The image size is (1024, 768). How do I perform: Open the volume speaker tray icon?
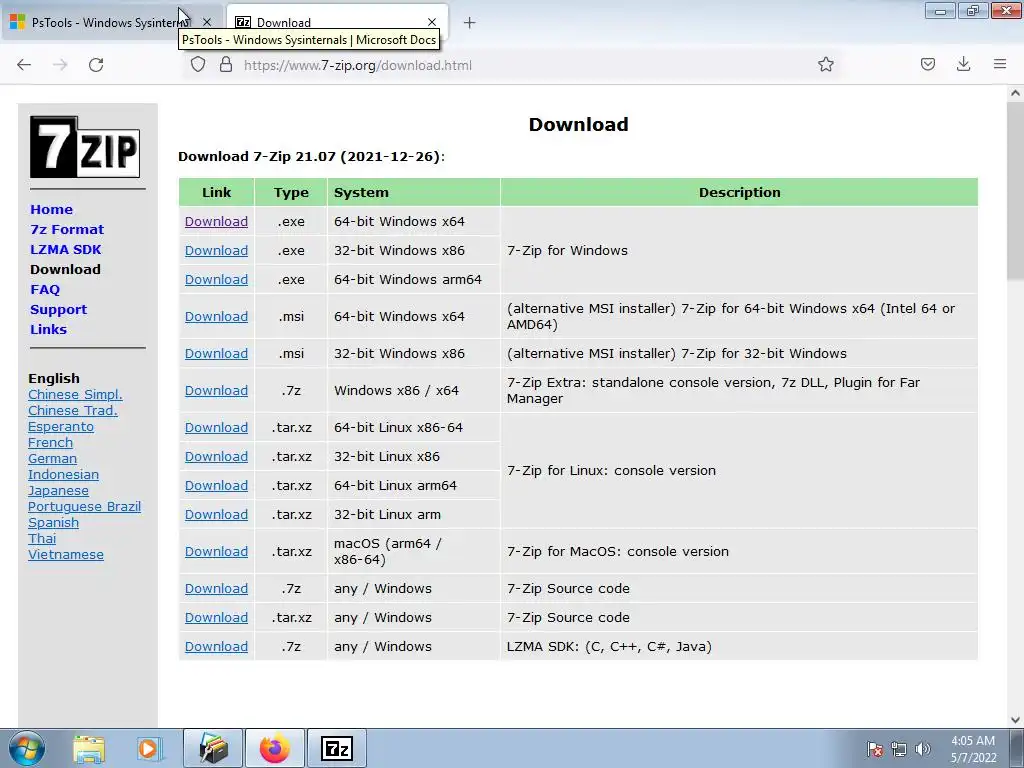[x=923, y=749]
